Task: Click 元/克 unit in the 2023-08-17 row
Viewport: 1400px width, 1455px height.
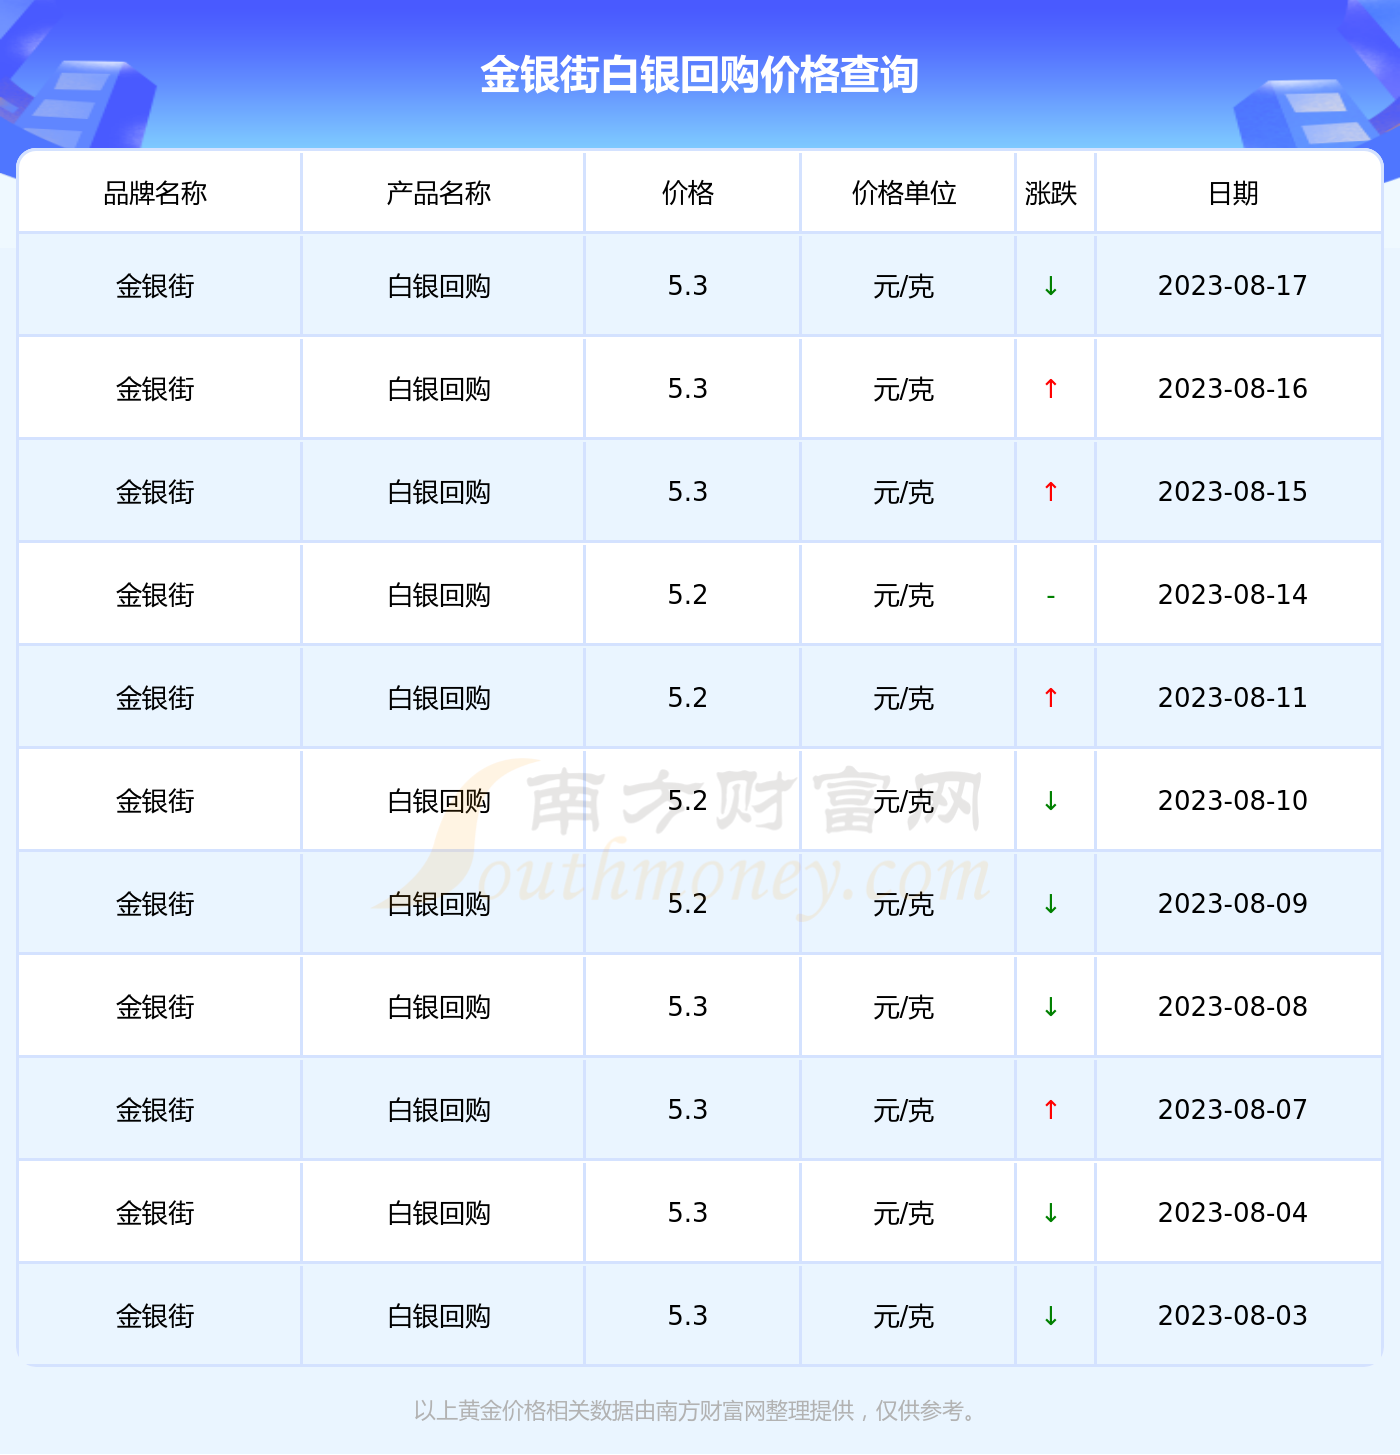Action: 904,287
